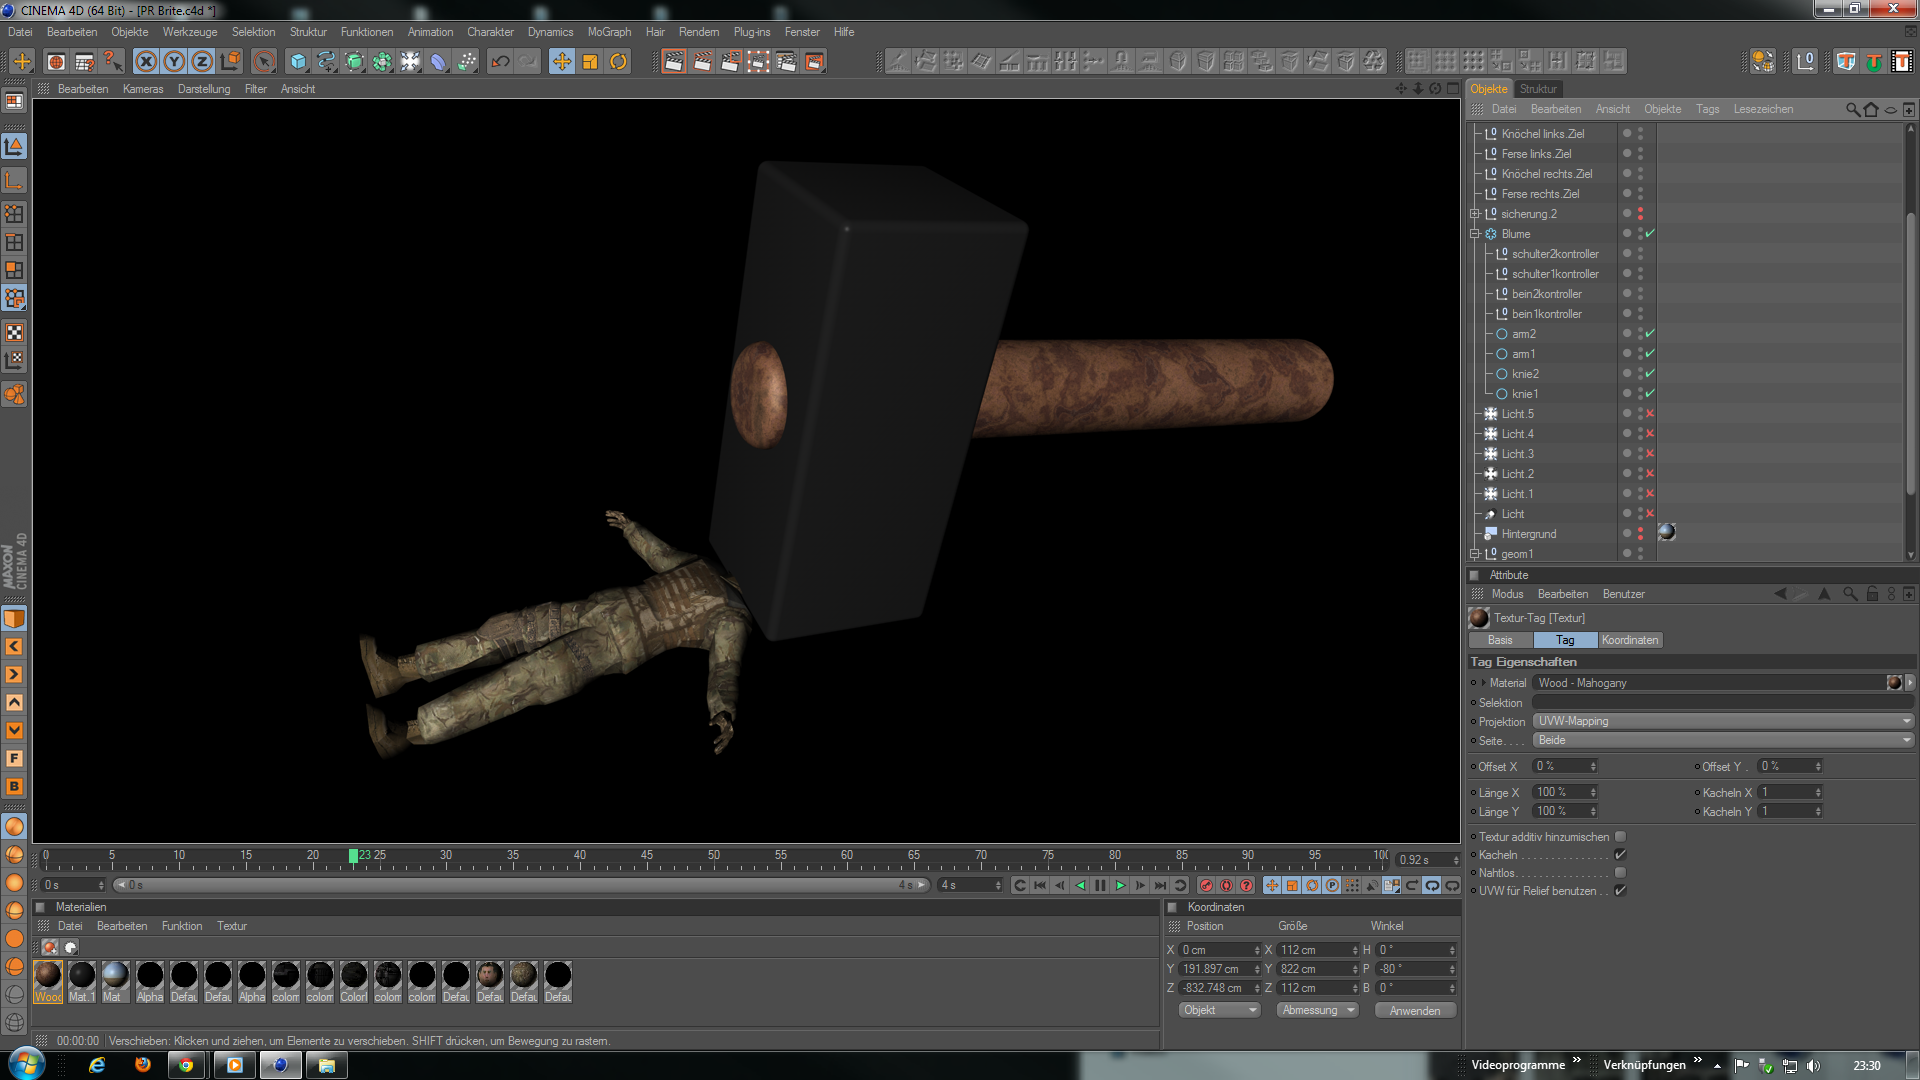
Task: Open the Charakter menu
Action: (x=490, y=32)
